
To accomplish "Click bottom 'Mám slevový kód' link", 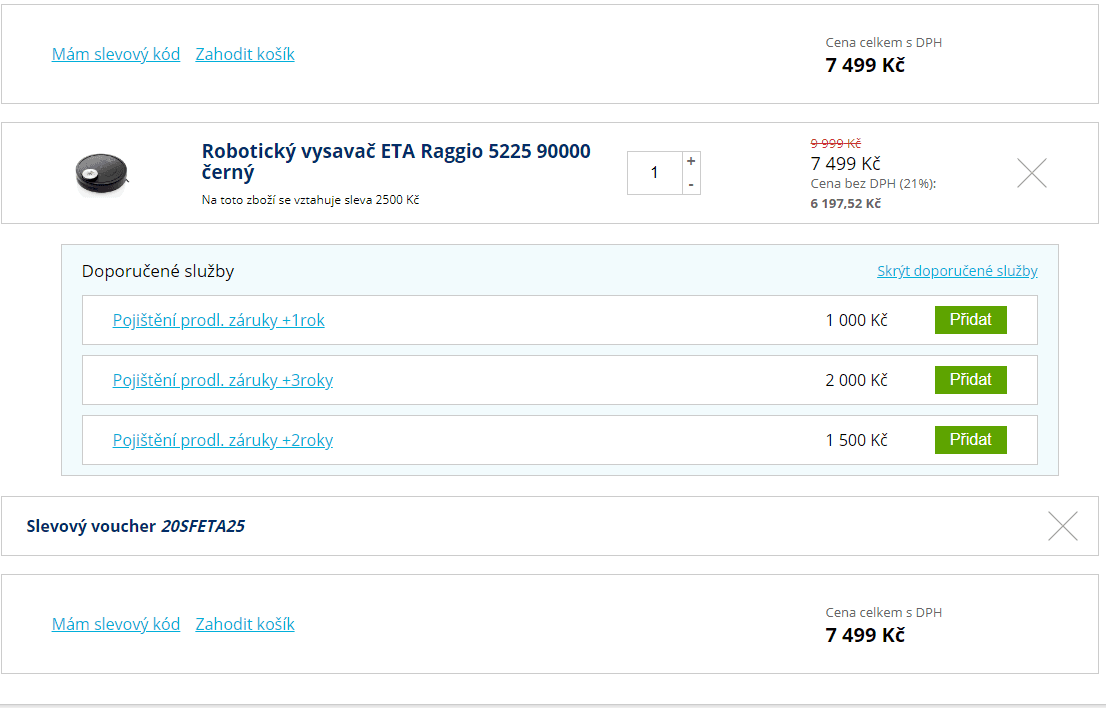I will coord(116,624).
